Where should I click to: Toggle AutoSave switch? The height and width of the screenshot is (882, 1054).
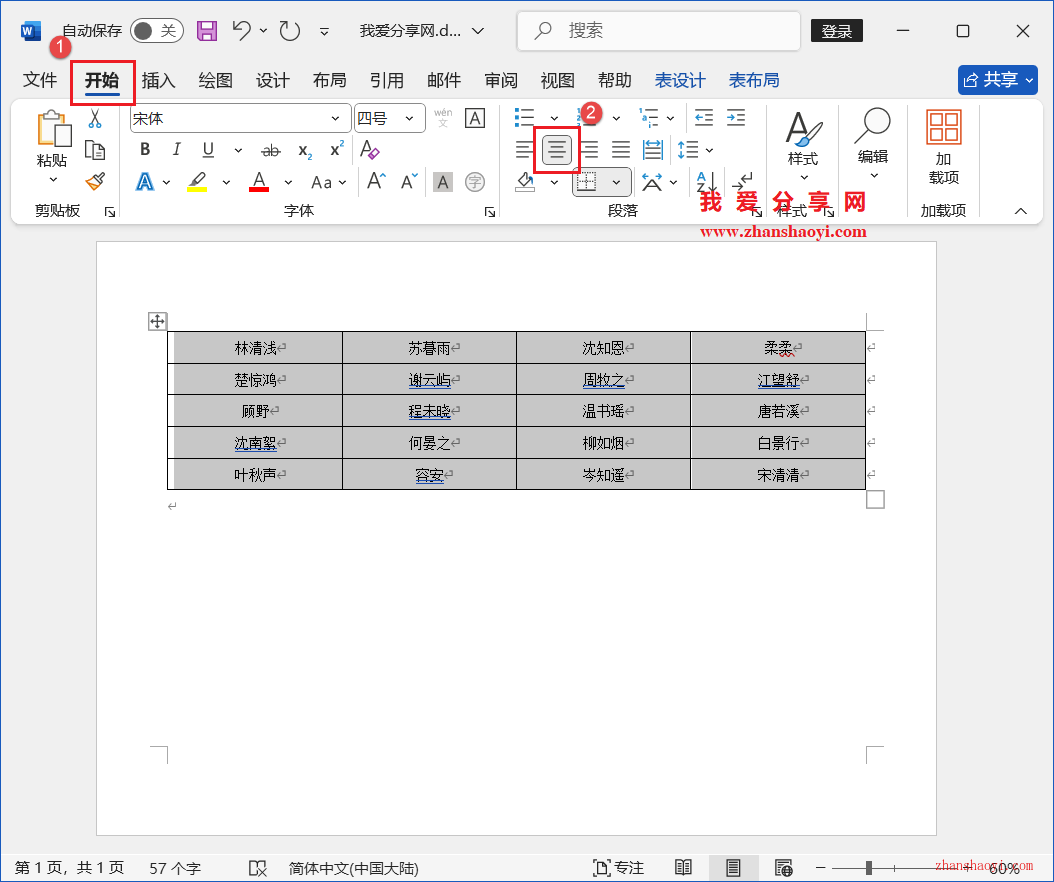pos(157,31)
